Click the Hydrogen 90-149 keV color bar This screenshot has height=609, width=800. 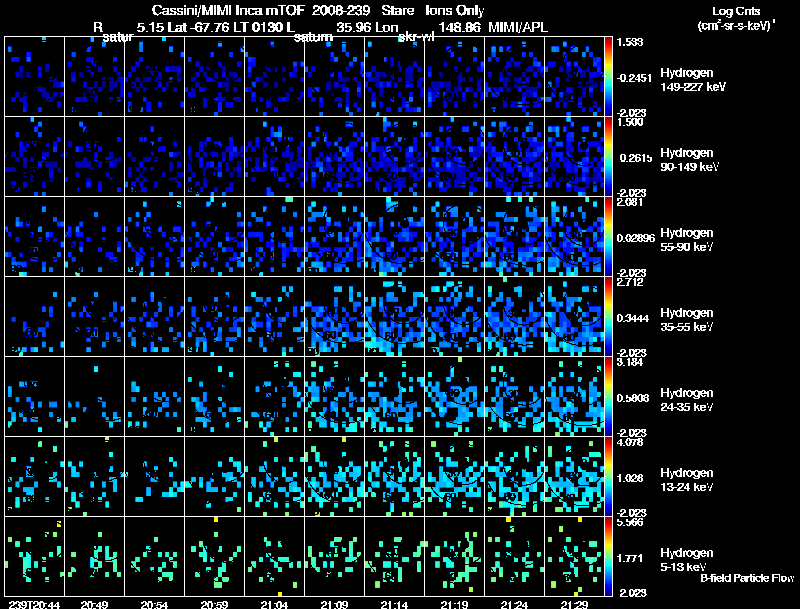(608, 157)
